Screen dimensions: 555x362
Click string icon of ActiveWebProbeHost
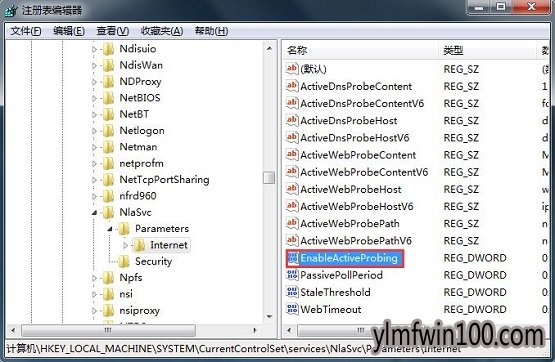[292, 189]
